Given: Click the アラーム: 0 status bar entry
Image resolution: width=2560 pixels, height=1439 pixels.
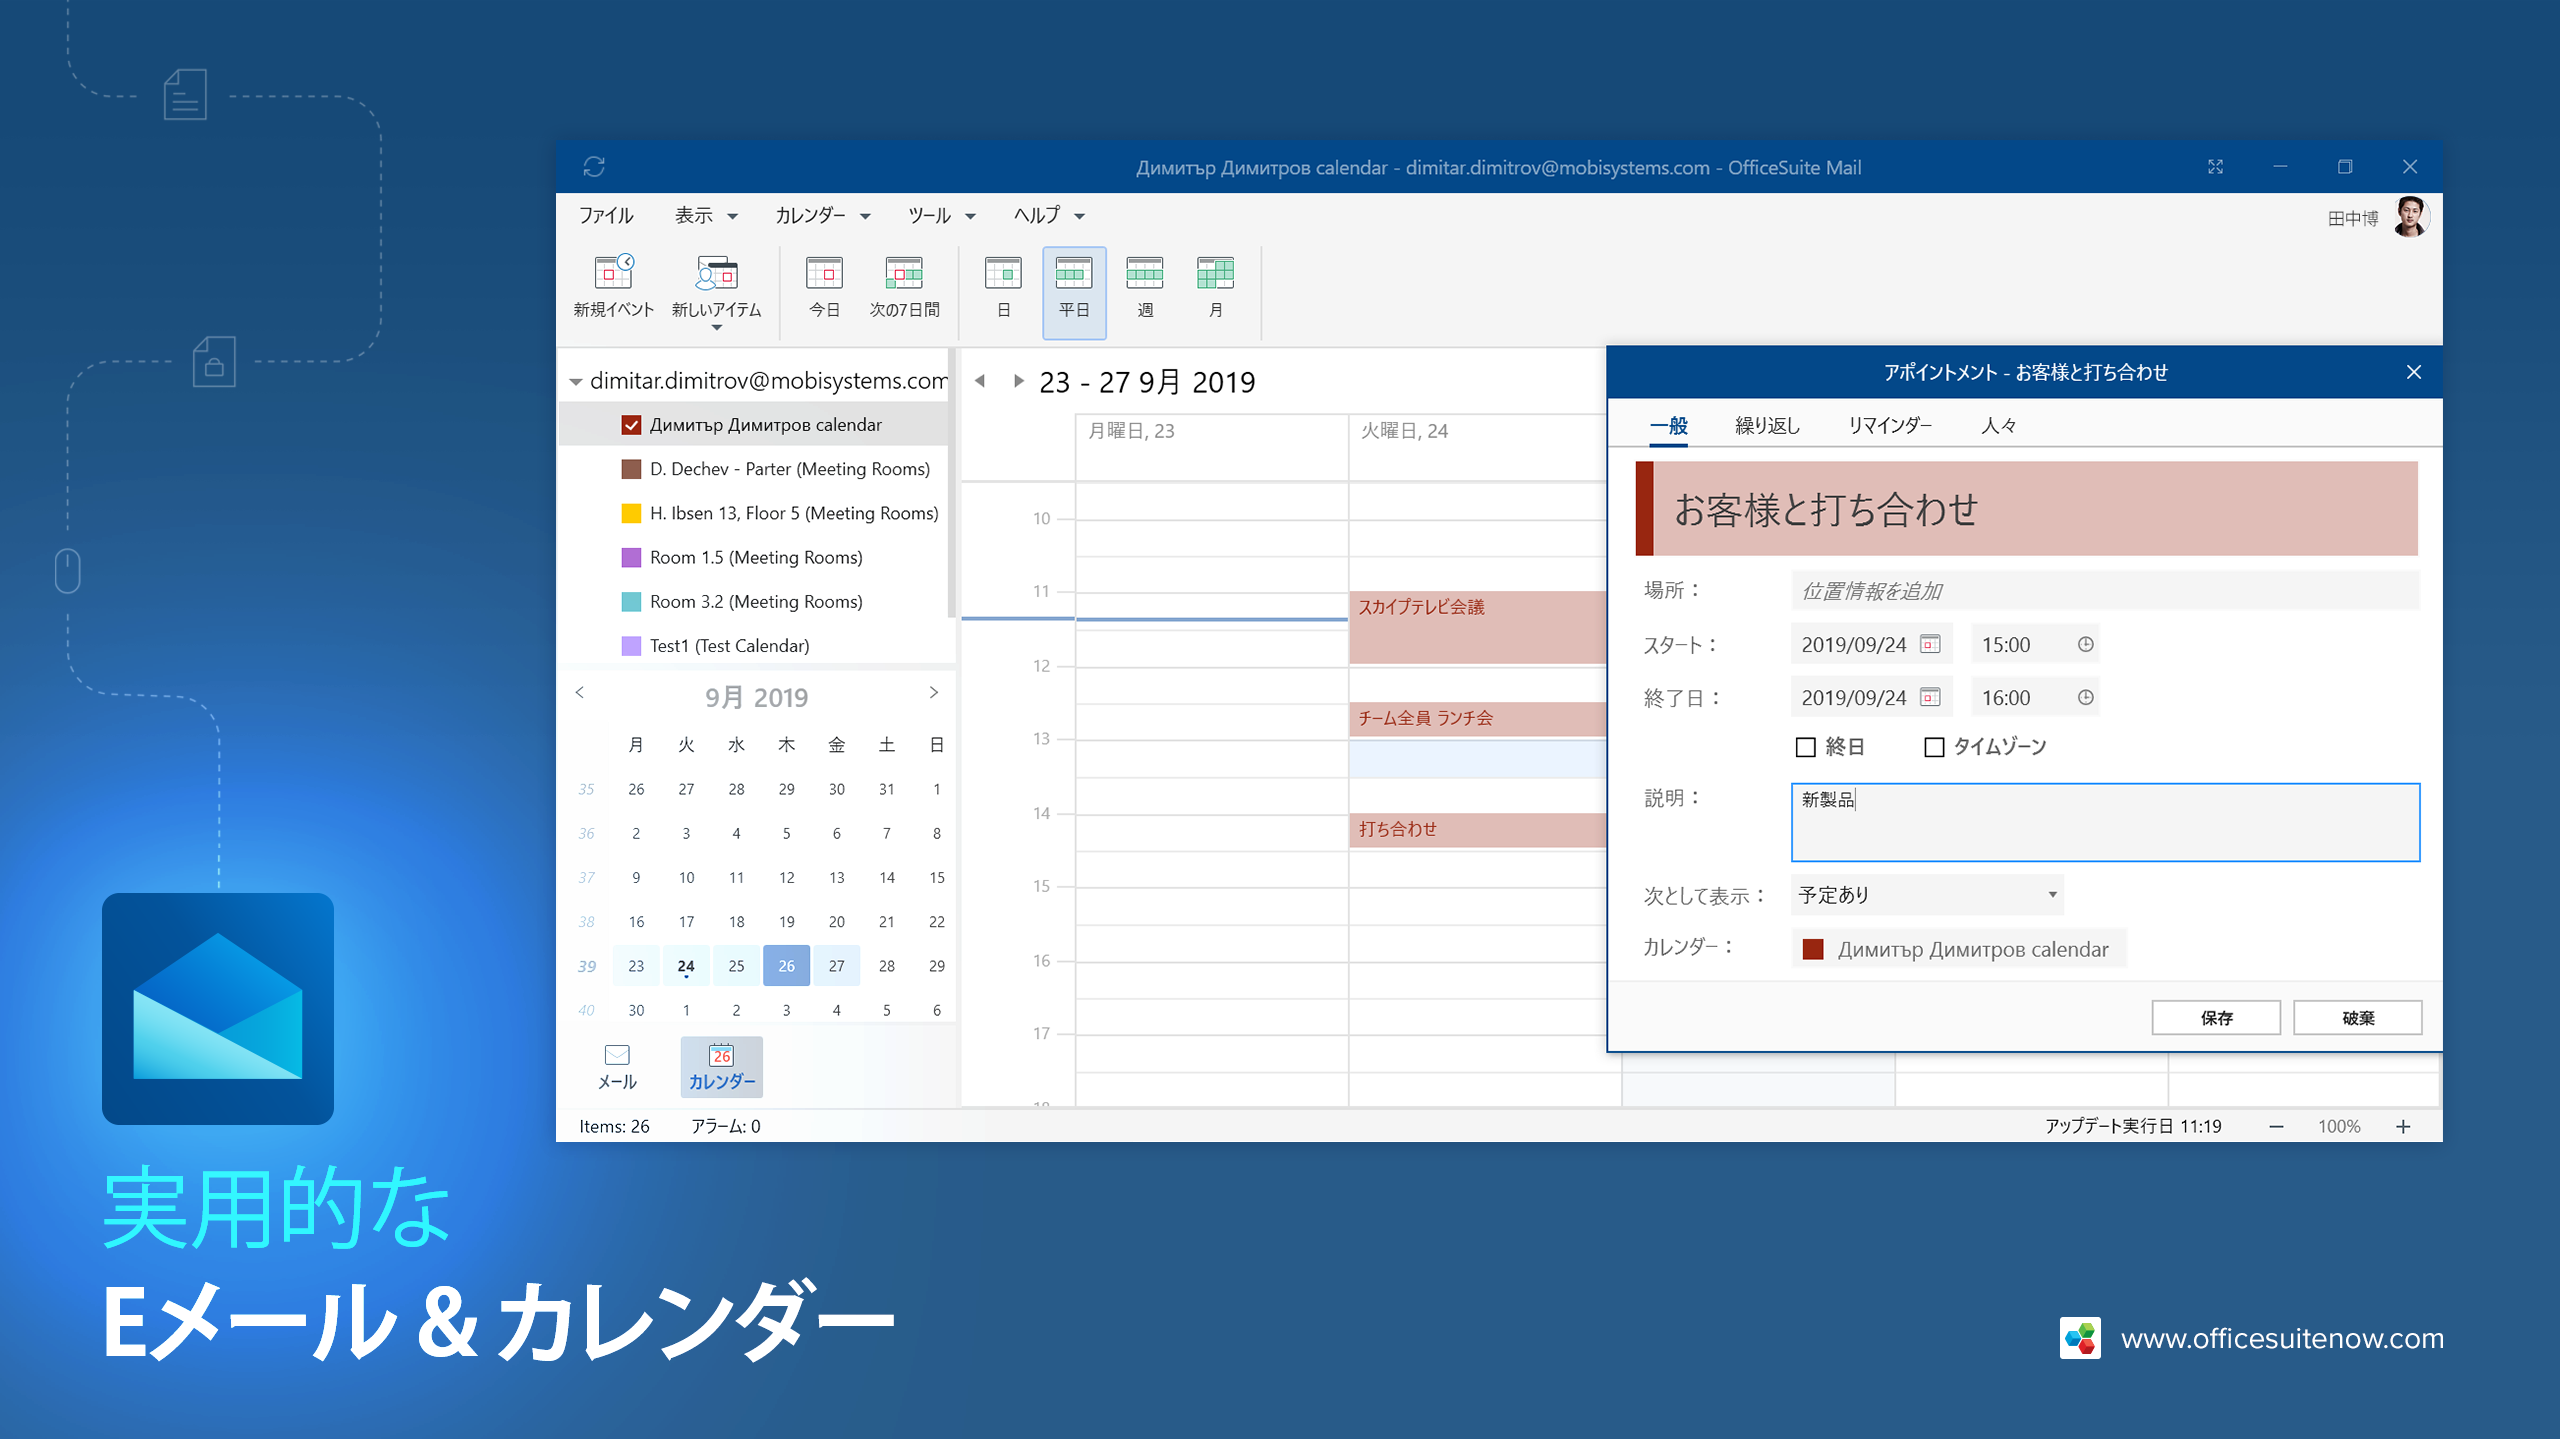Looking at the screenshot, I should [x=725, y=1126].
